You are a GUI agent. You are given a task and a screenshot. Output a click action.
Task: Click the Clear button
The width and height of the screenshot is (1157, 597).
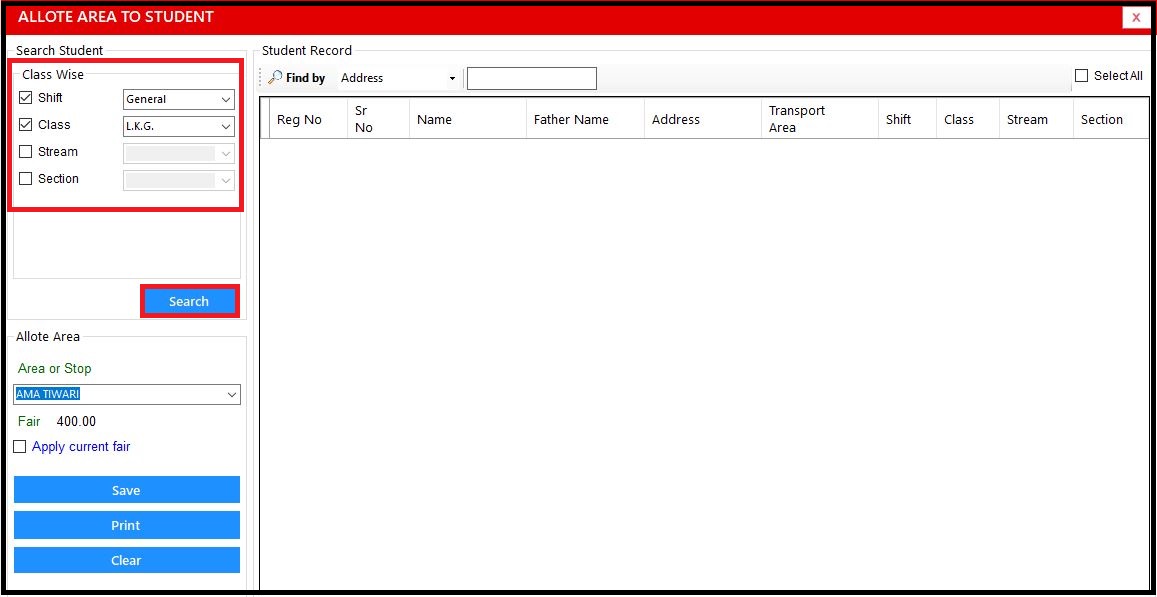(127, 560)
